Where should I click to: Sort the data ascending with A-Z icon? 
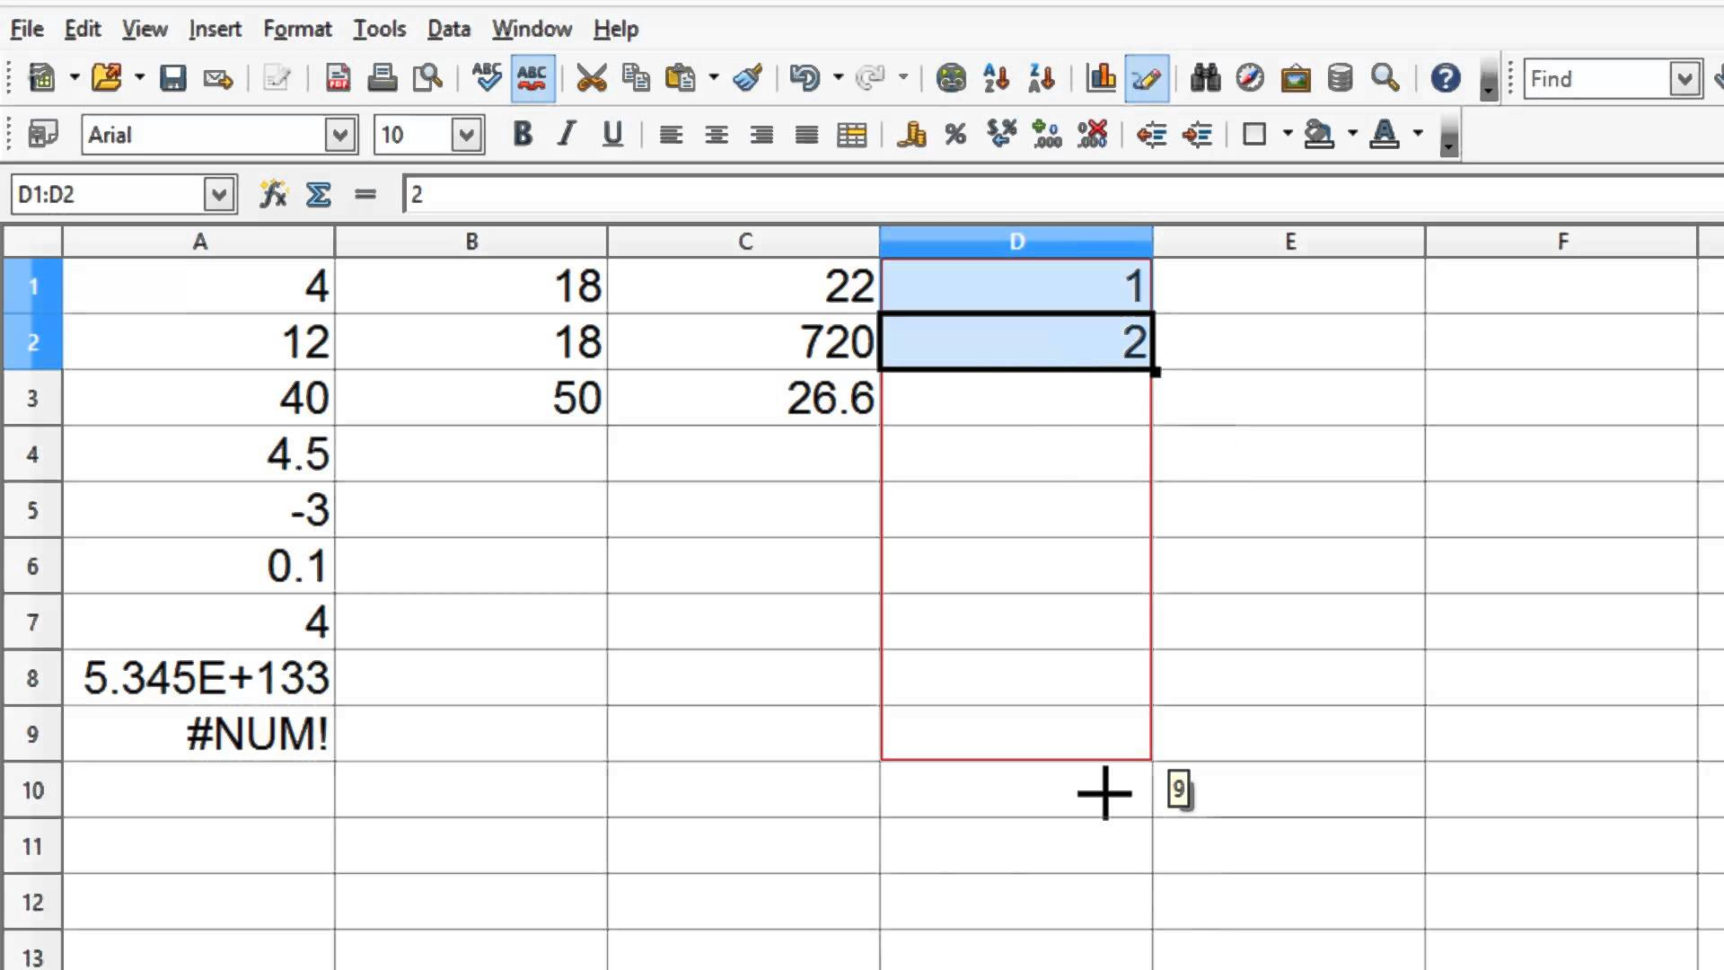[995, 77]
